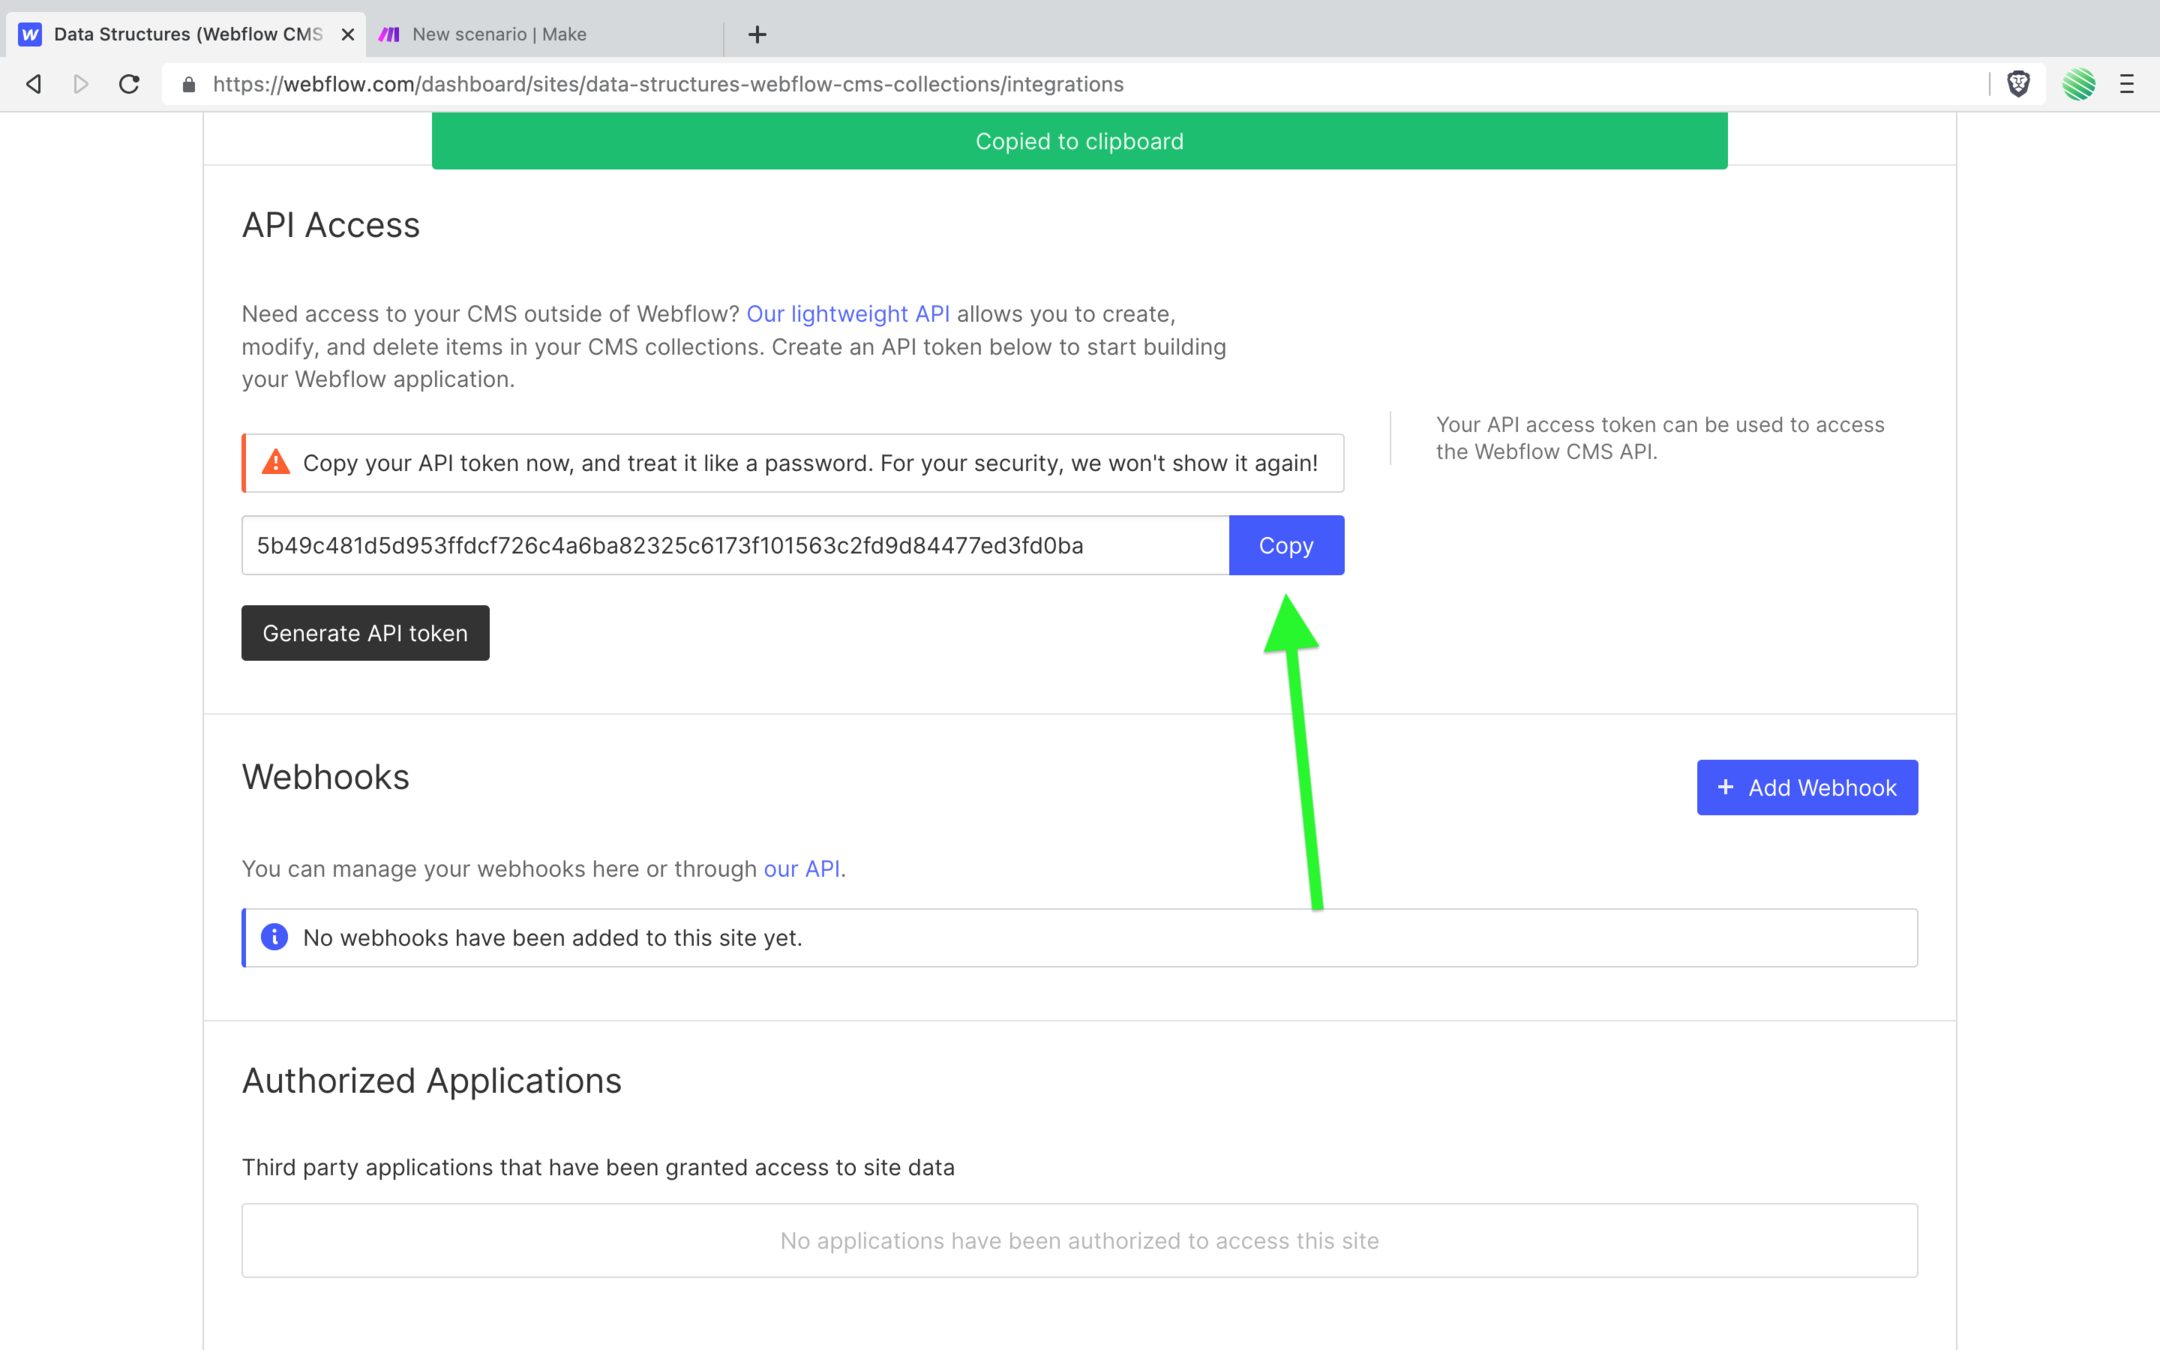Screen dimensions: 2160x1350
Task: Copy the API token
Action: [x=1286, y=545]
